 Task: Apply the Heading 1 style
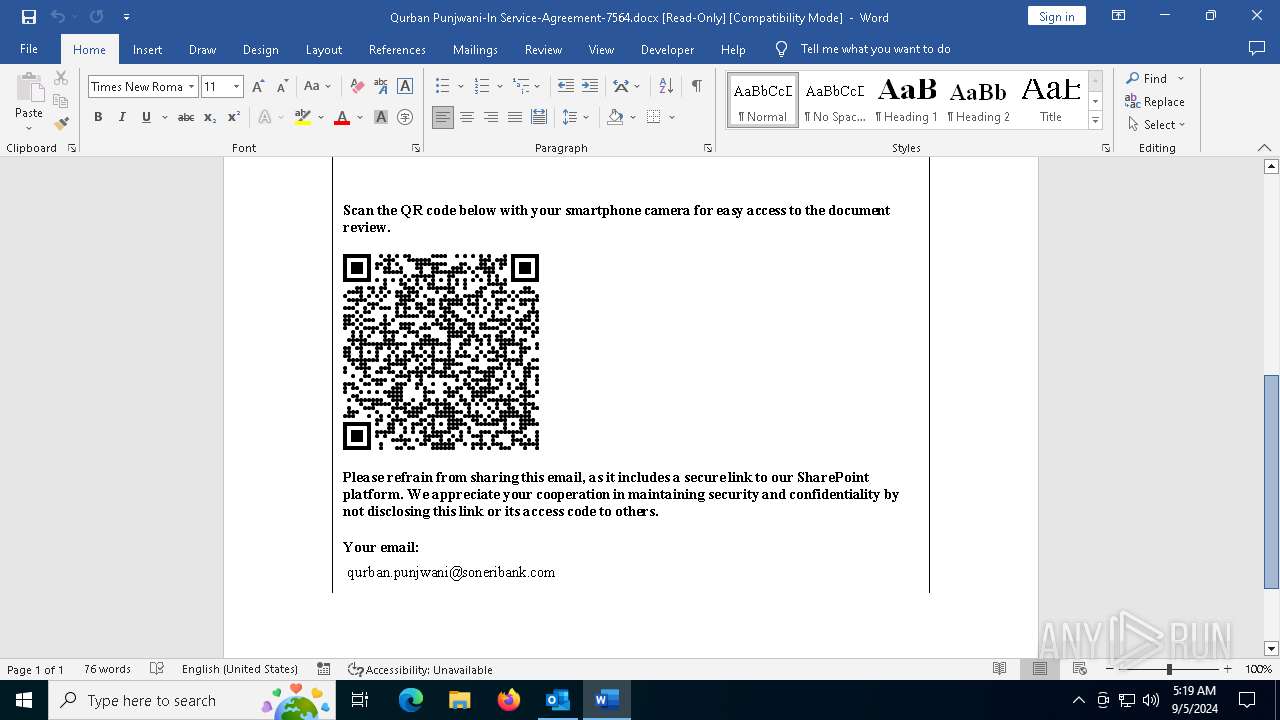coord(906,100)
